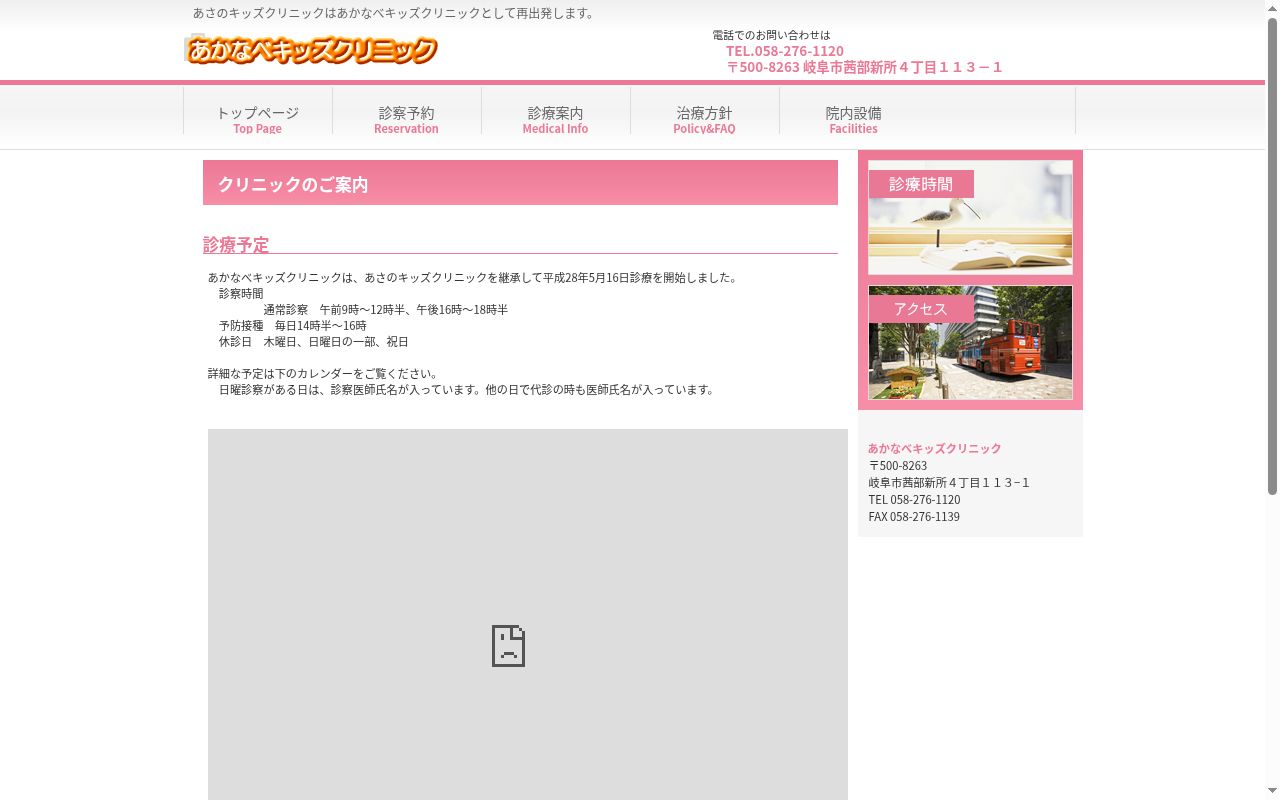Open the トップページ Top Page menu
Viewport: 1280px width, 800px height.
258,119
